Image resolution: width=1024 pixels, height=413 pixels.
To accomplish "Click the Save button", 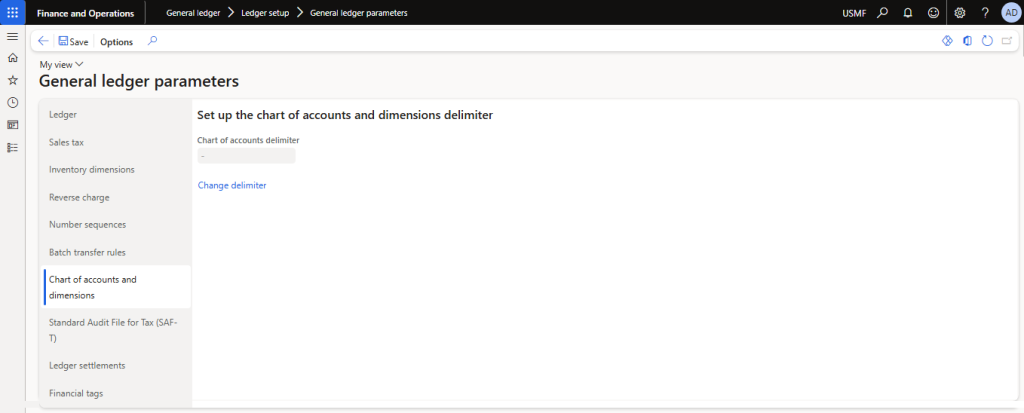I will pyautogui.click(x=73, y=42).
